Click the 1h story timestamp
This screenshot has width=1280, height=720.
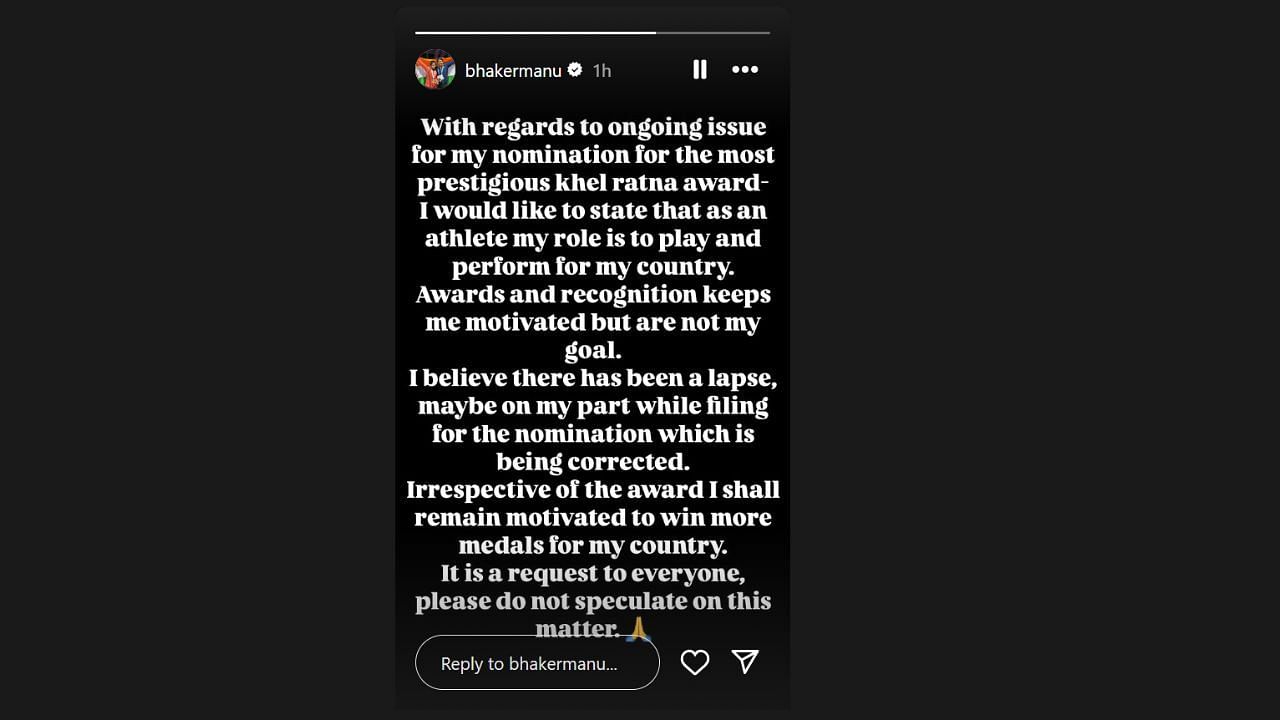point(601,70)
